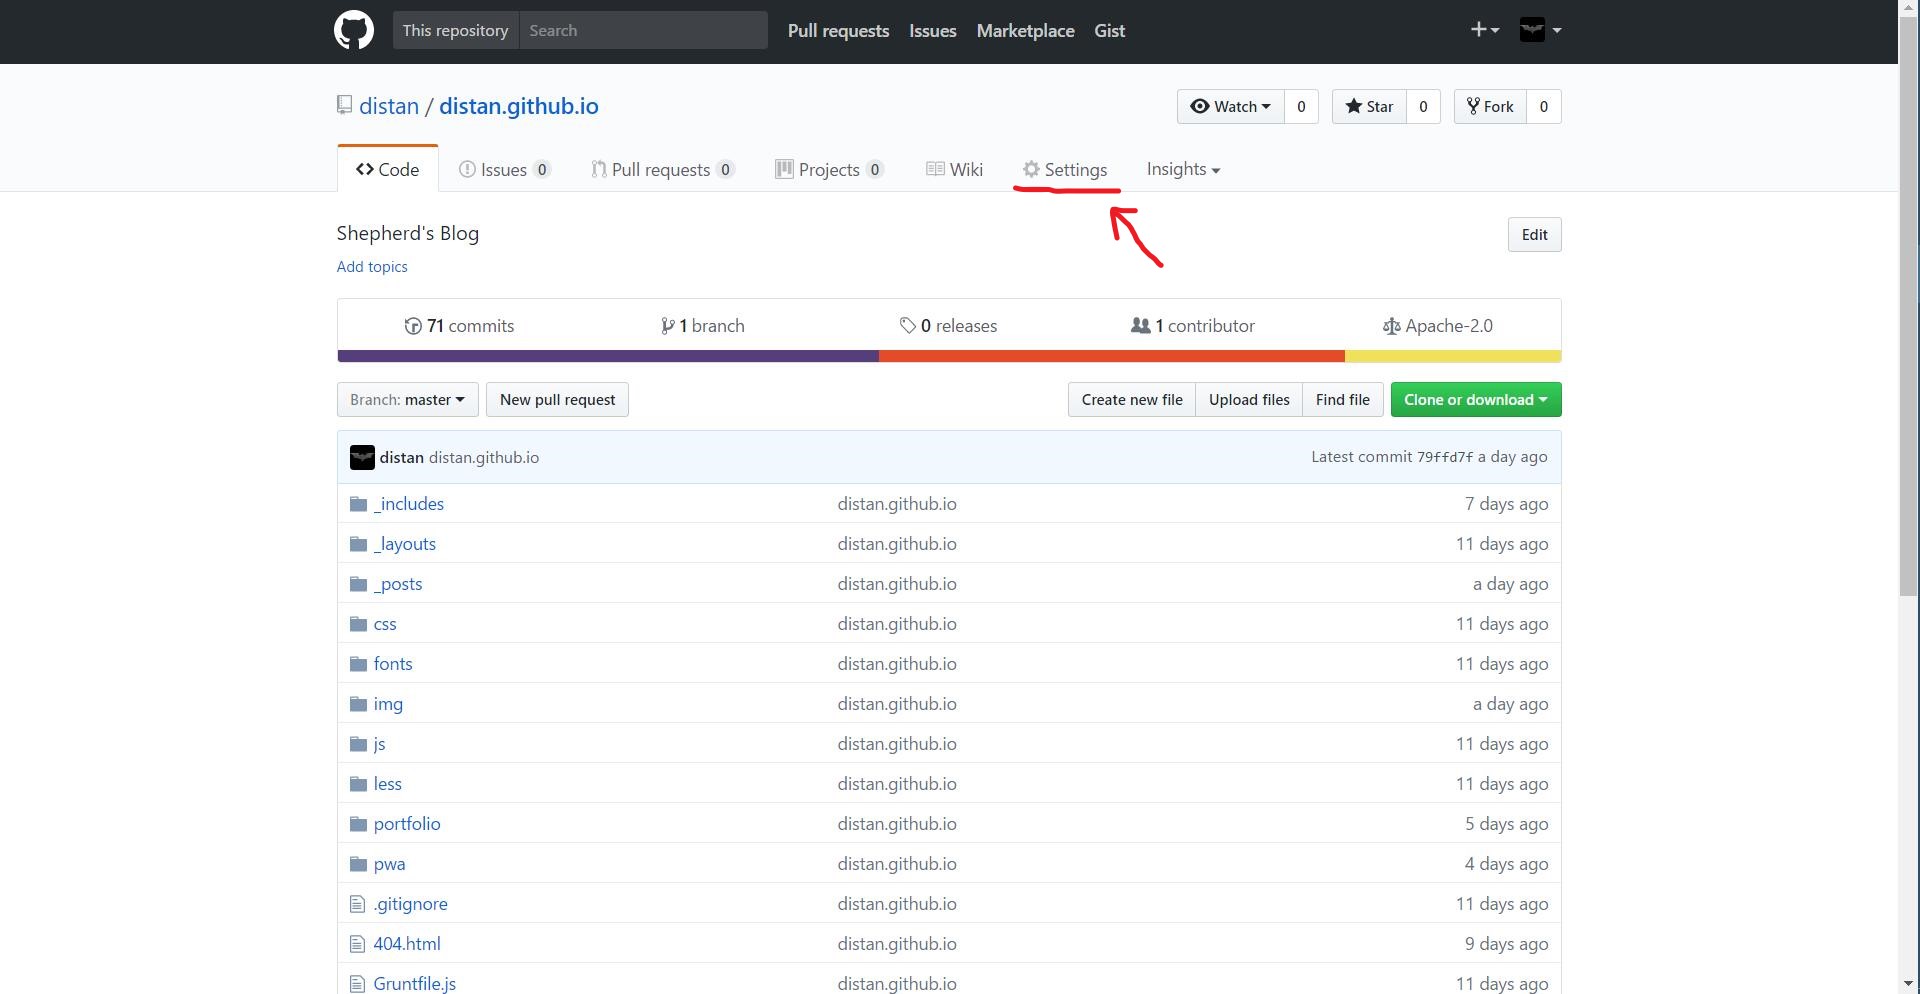Open the user avatar account menu

1540,30
